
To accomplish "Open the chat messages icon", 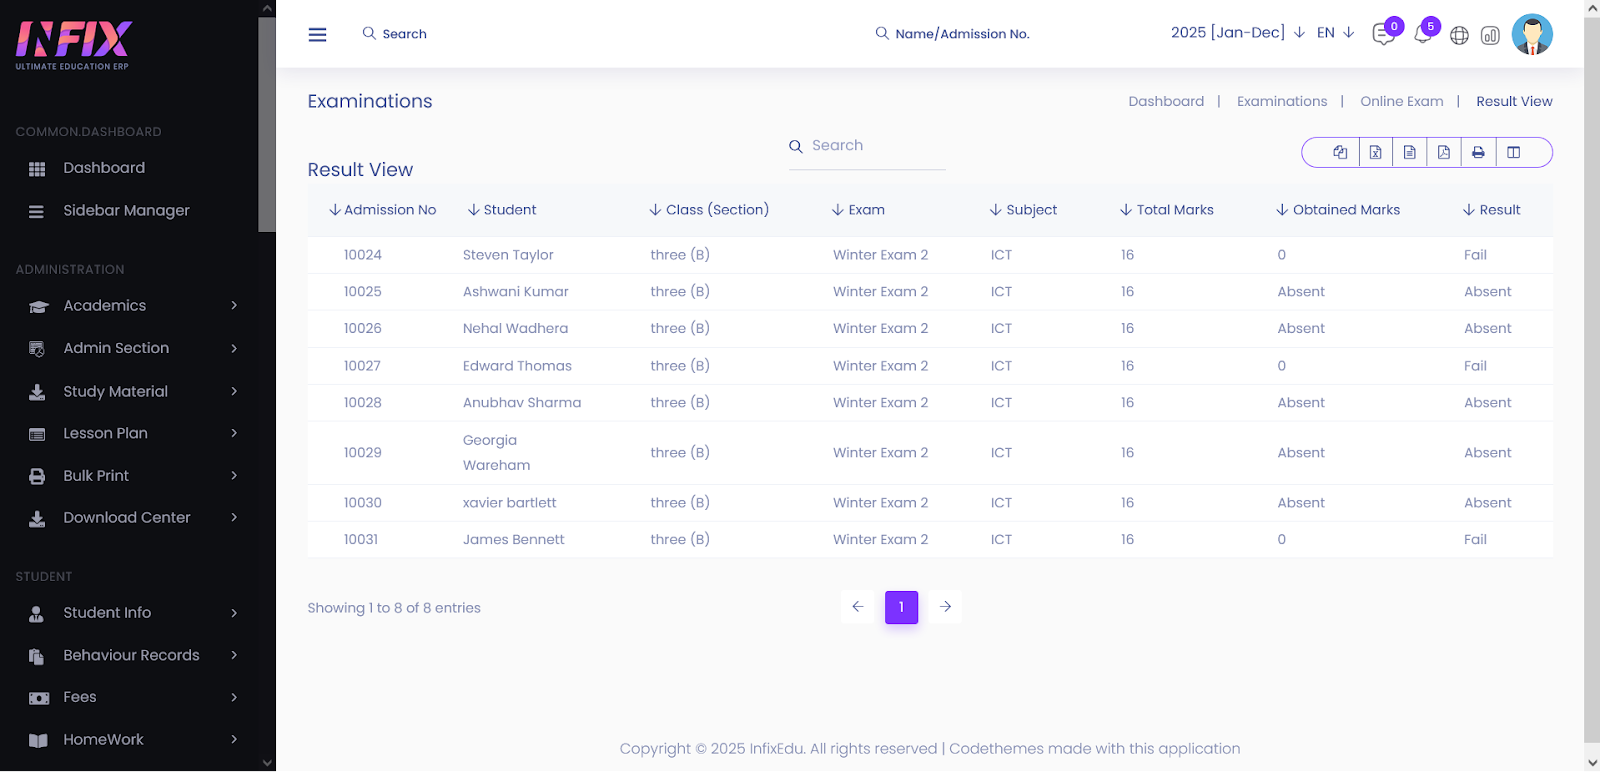I will (x=1383, y=35).
